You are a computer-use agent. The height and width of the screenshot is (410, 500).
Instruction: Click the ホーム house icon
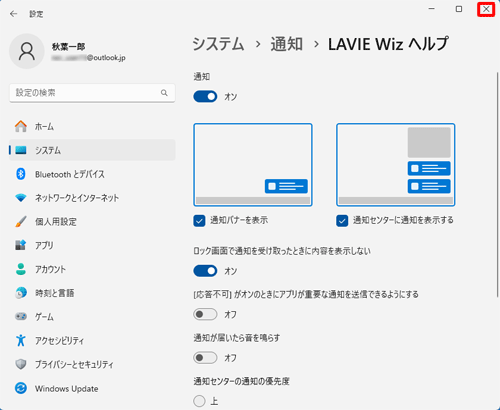[21, 126]
